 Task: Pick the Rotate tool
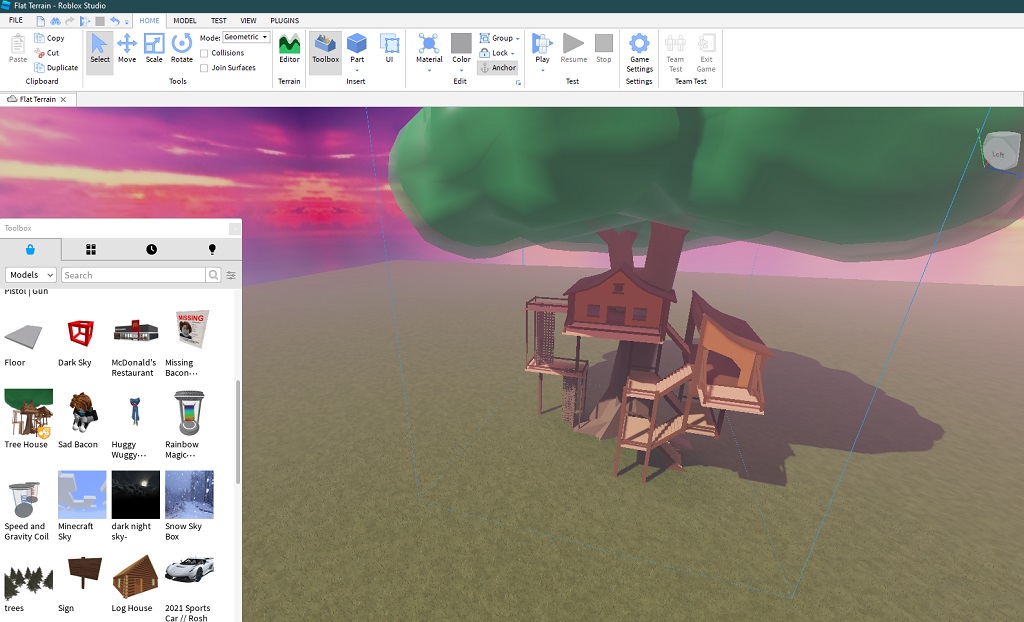pos(182,49)
